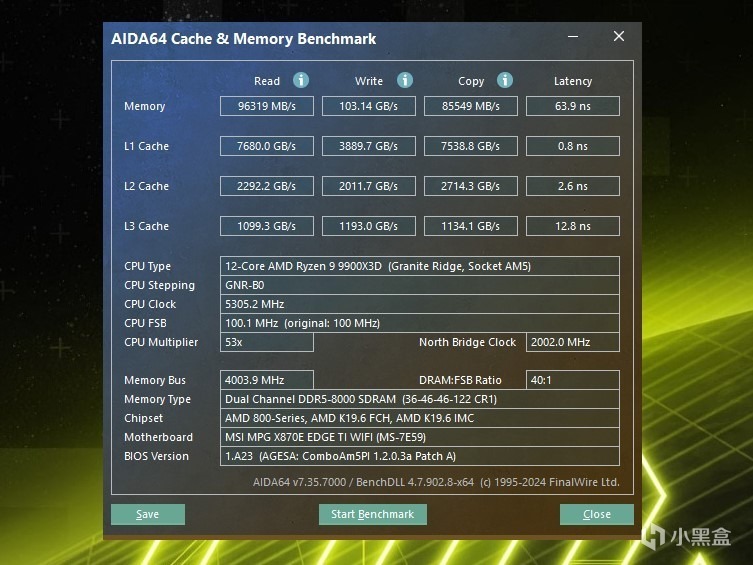Click the Chipset label
This screenshot has width=753, height=565.
(x=144, y=419)
